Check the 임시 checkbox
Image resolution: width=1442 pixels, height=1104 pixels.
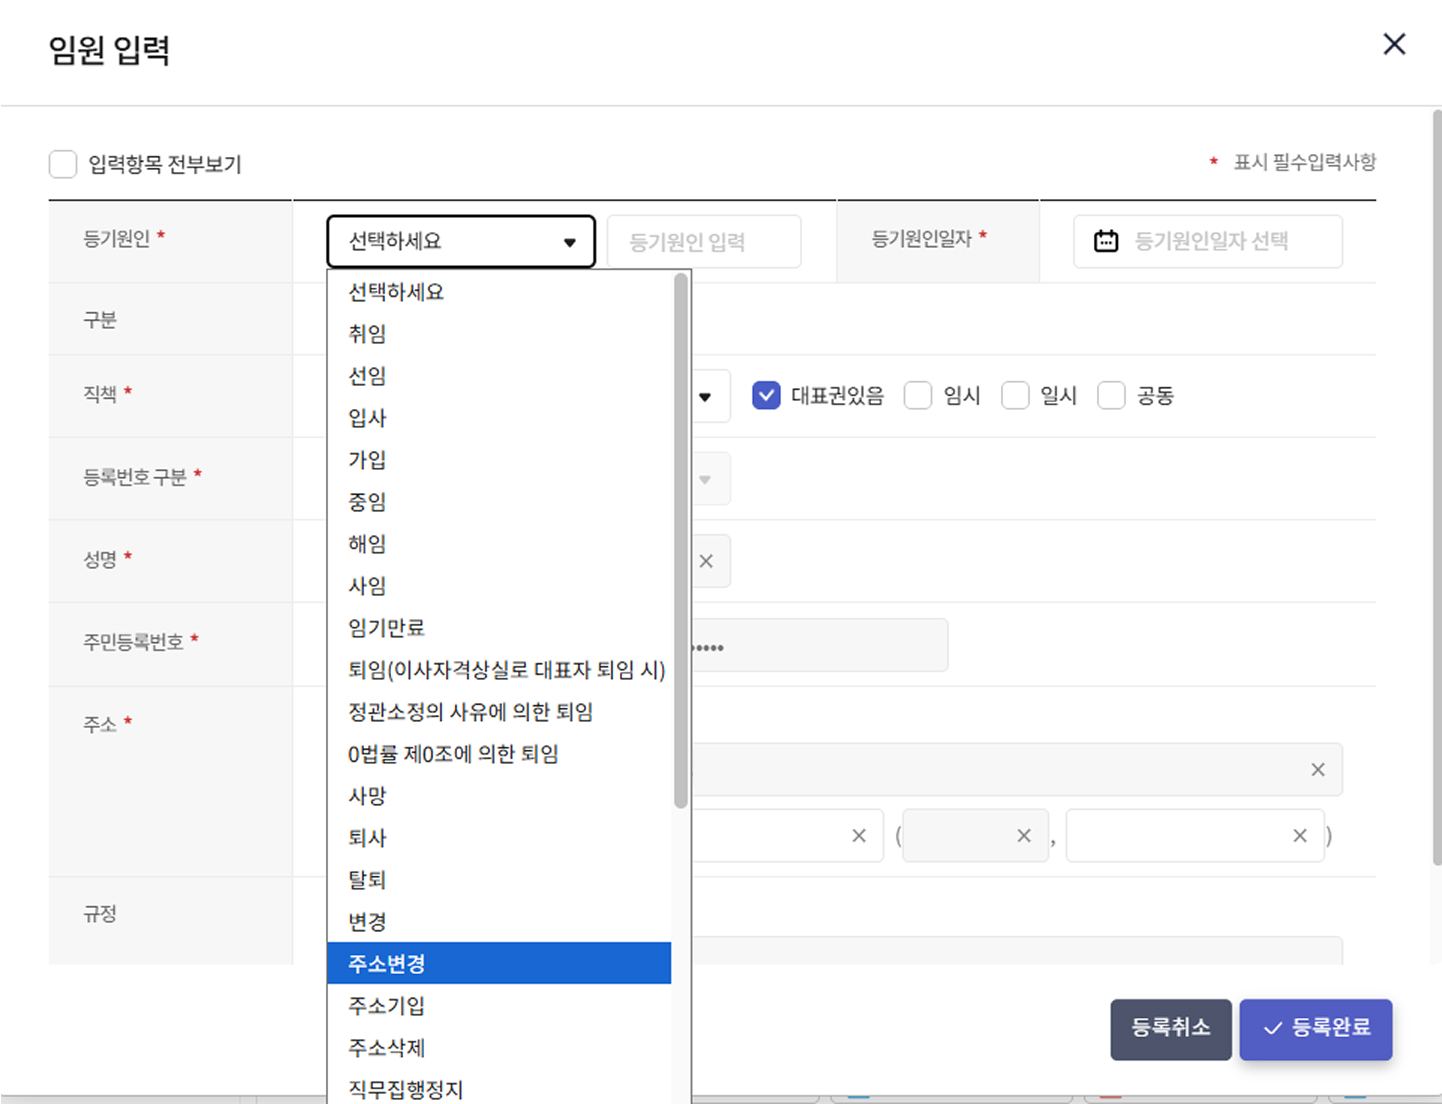pos(918,395)
